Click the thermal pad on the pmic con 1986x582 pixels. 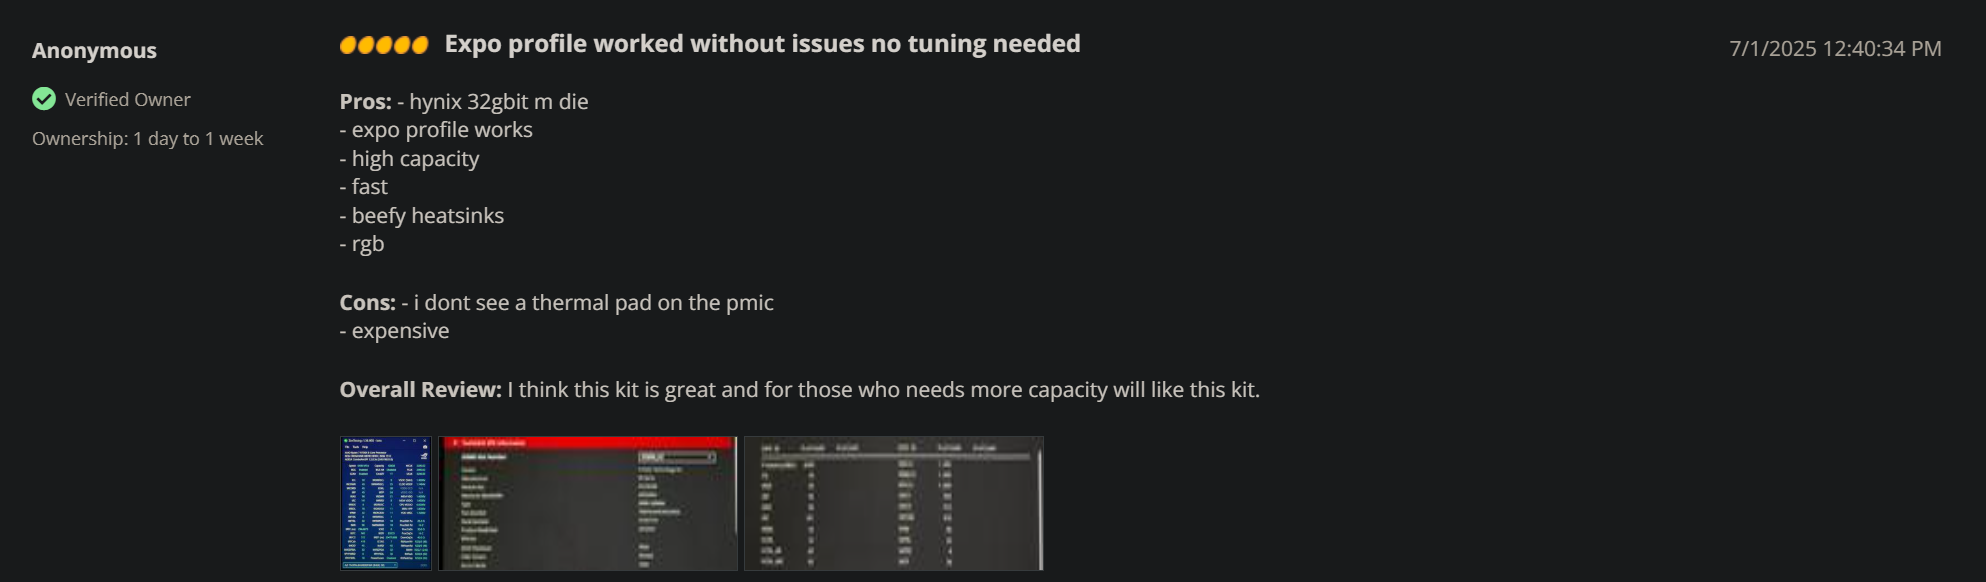(588, 303)
